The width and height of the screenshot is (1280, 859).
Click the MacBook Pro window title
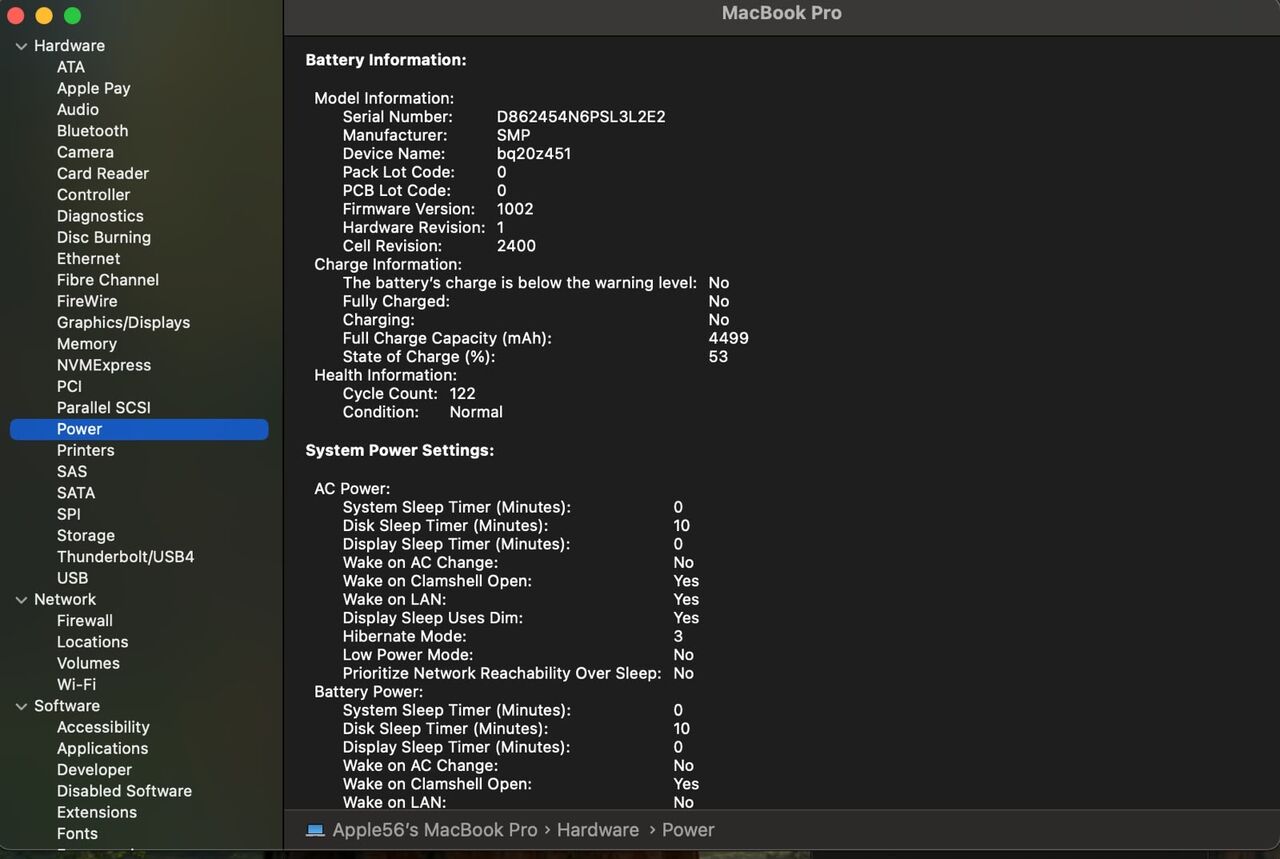(782, 13)
